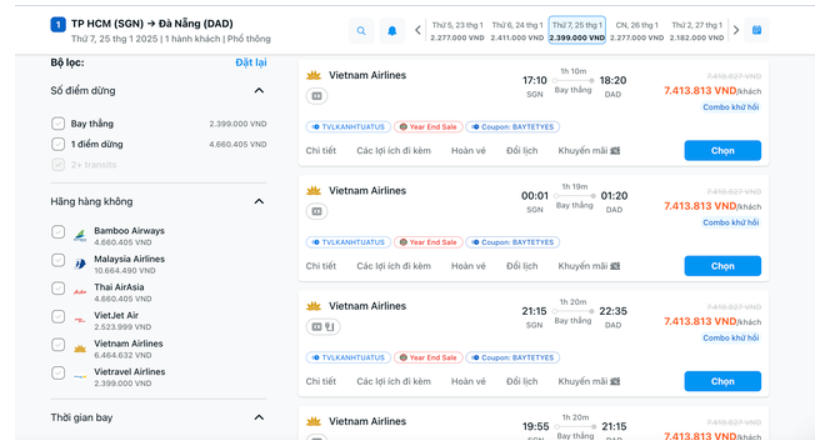Choose the 17:10 Vietnam Airlines flight

pos(723,150)
